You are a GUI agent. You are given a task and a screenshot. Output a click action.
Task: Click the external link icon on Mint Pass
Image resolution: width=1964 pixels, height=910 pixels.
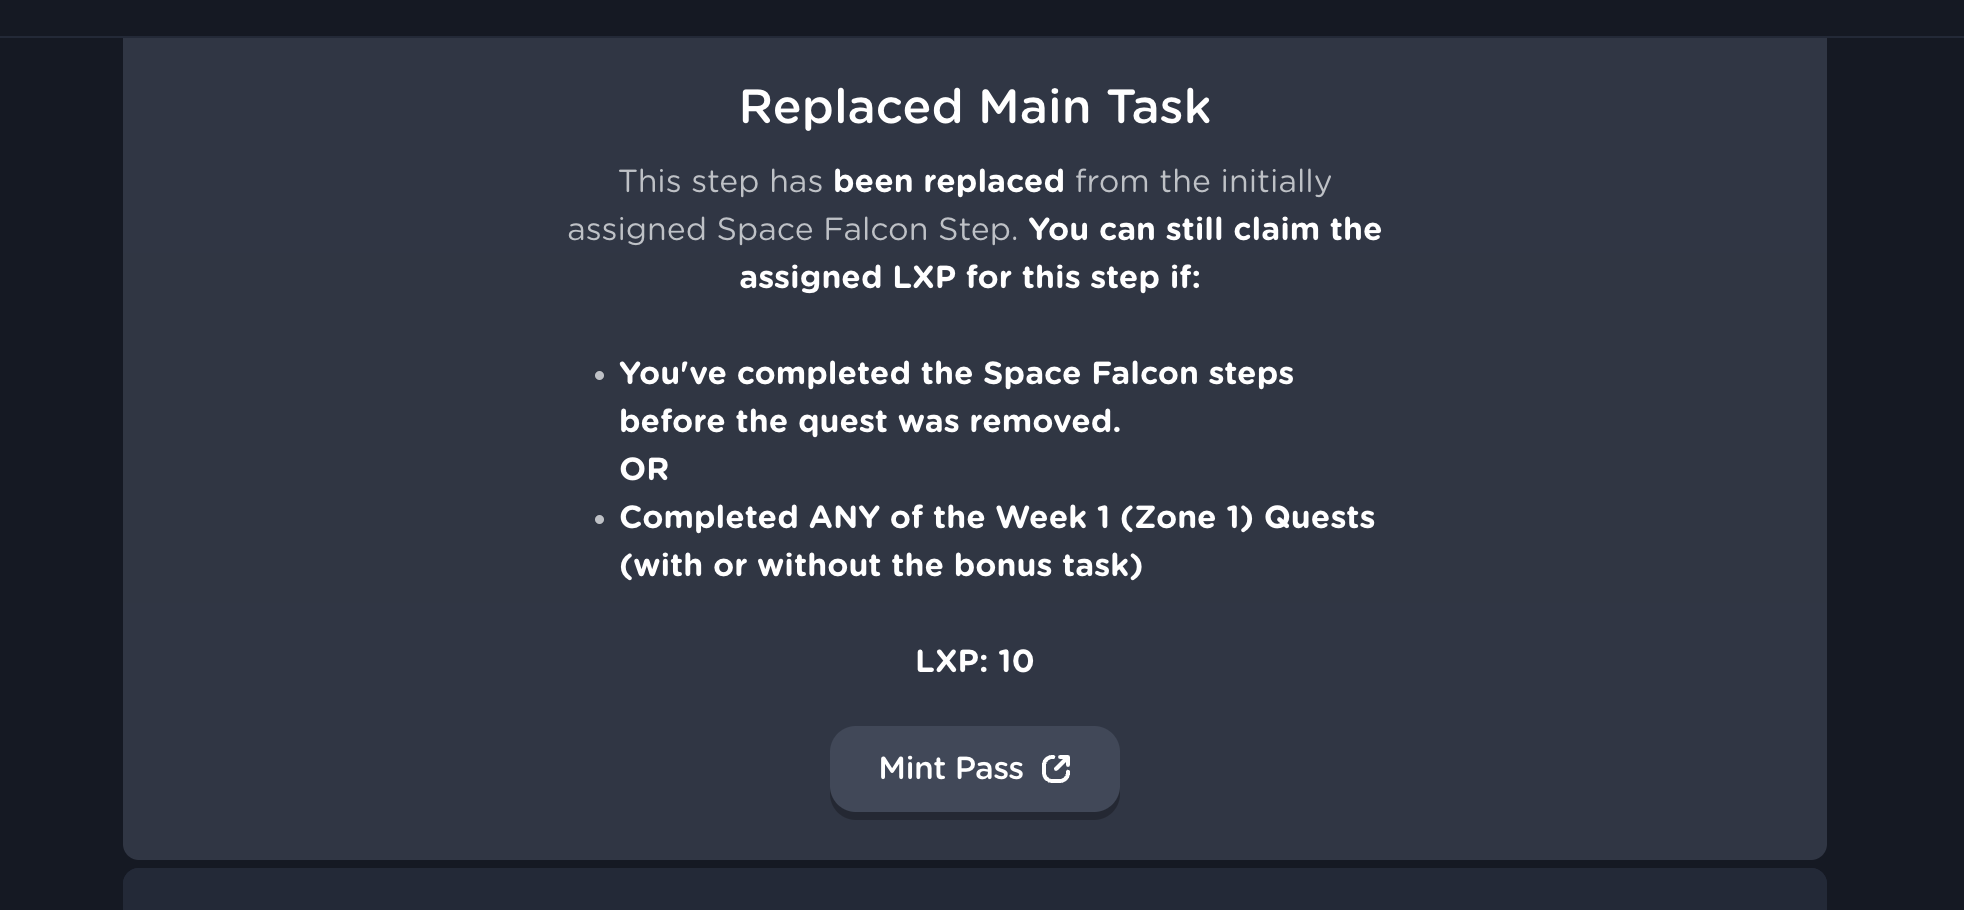[x=1056, y=768]
